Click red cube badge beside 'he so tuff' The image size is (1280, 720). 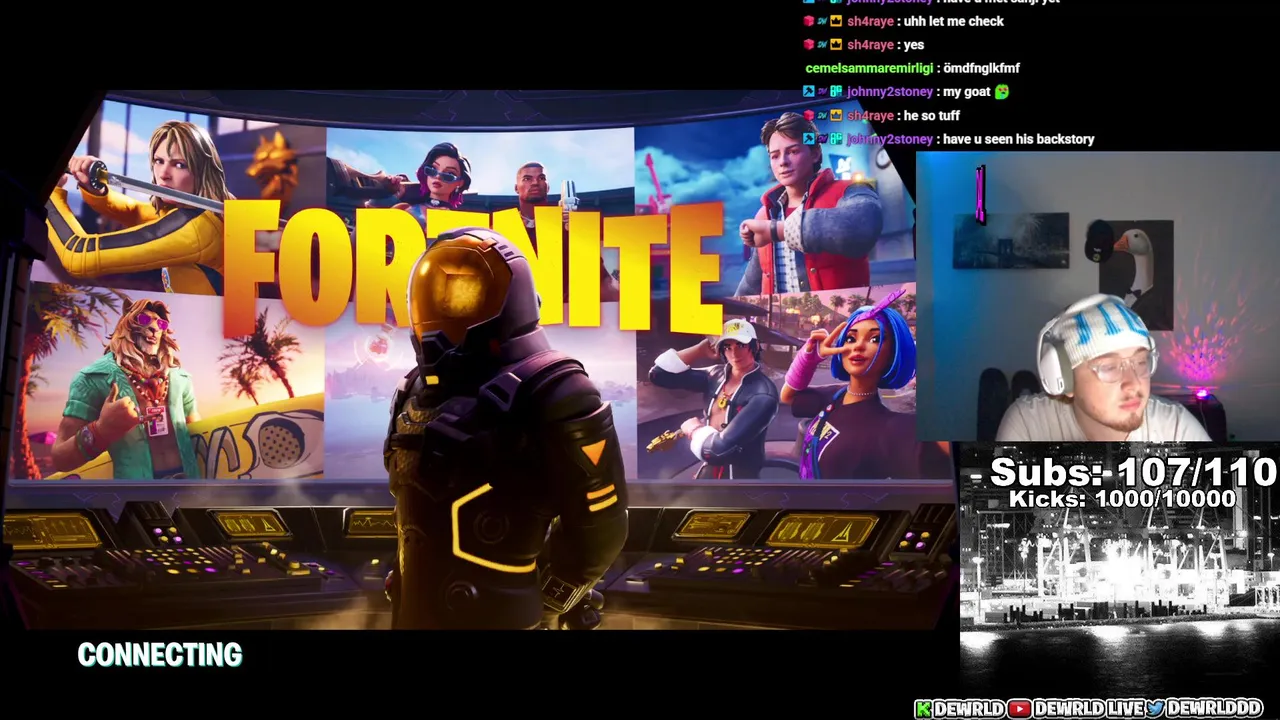point(809,115)
